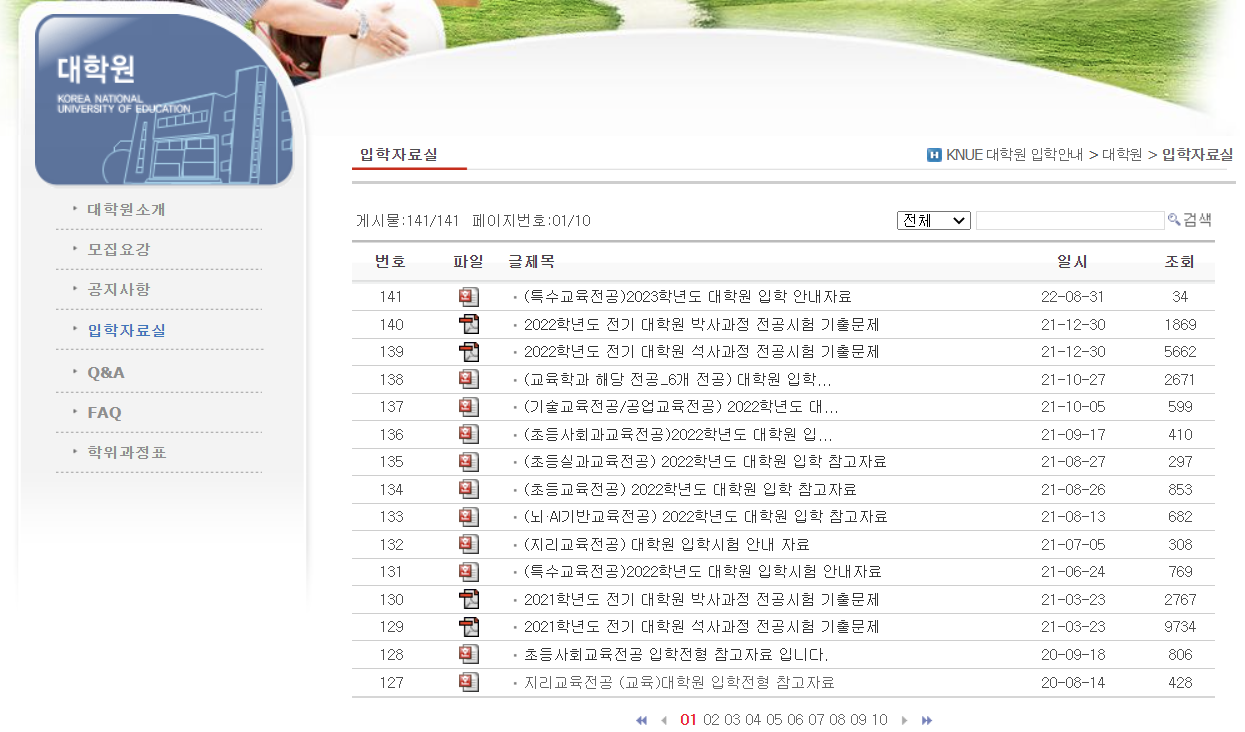Open the file icon for post 141
The image size is (1245, 732).
tap(468, 297)
